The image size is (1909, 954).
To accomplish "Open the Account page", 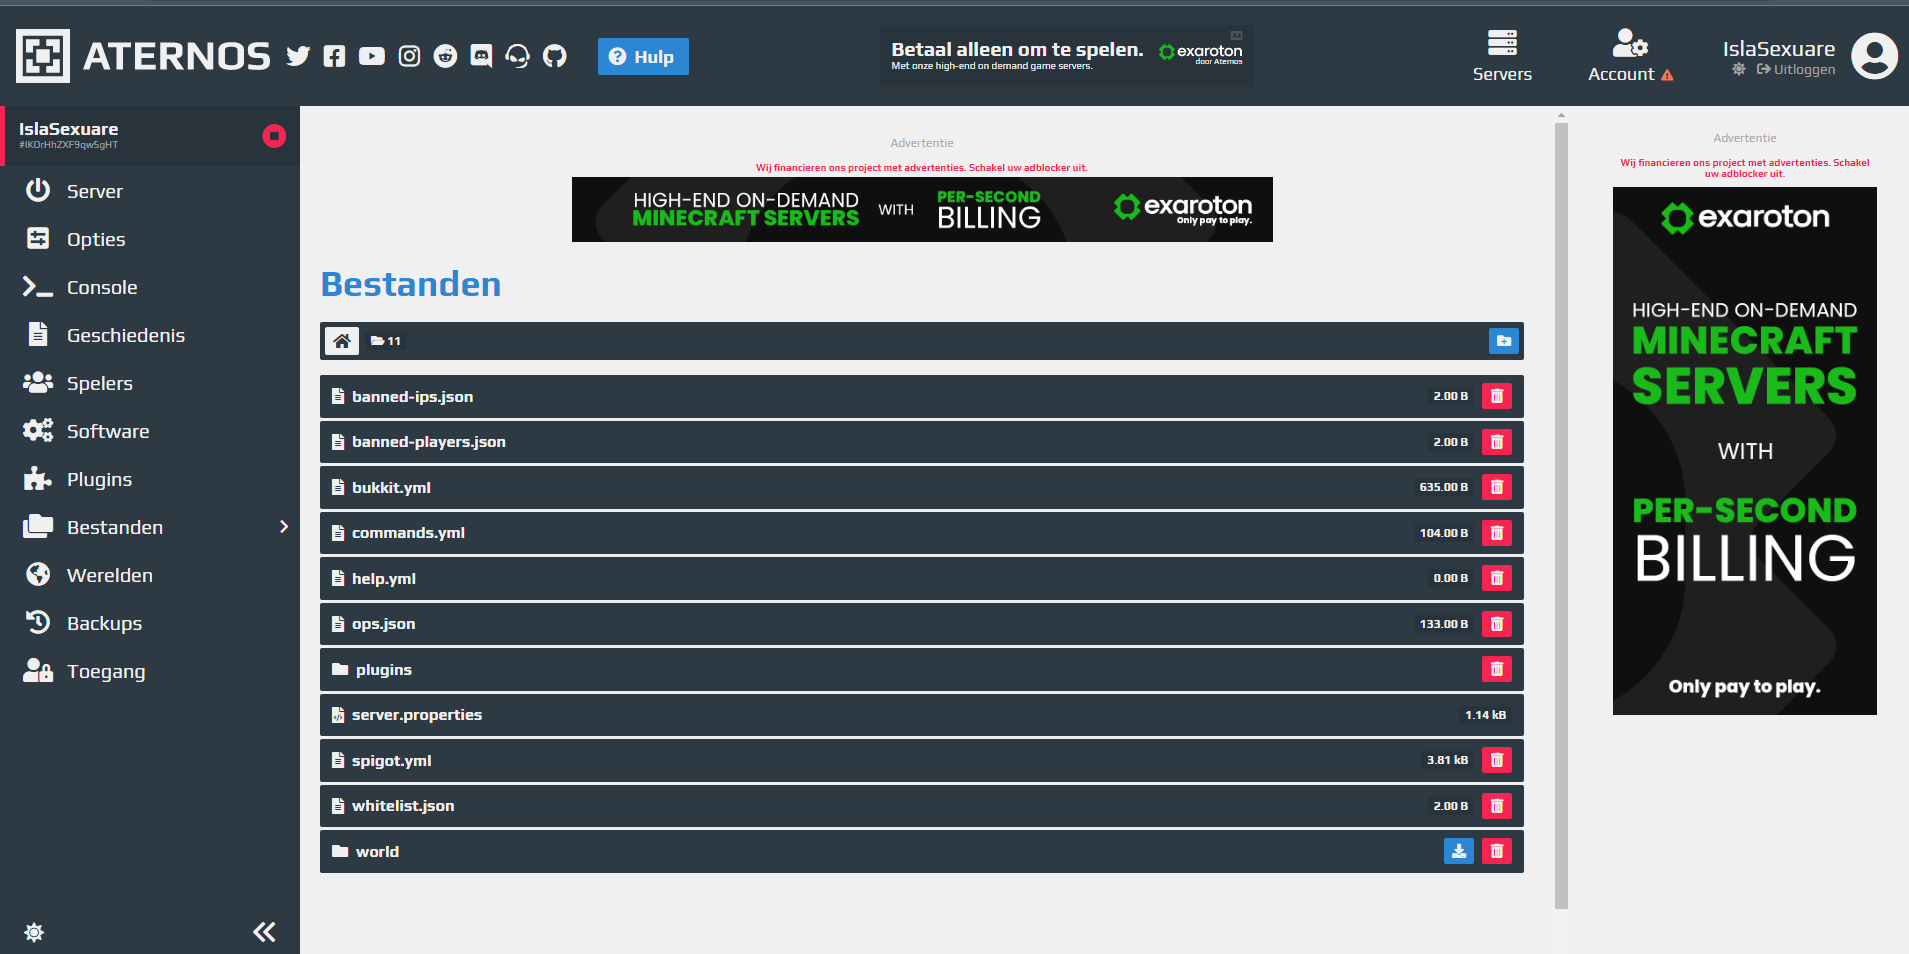I will [x=1630, y=56].
